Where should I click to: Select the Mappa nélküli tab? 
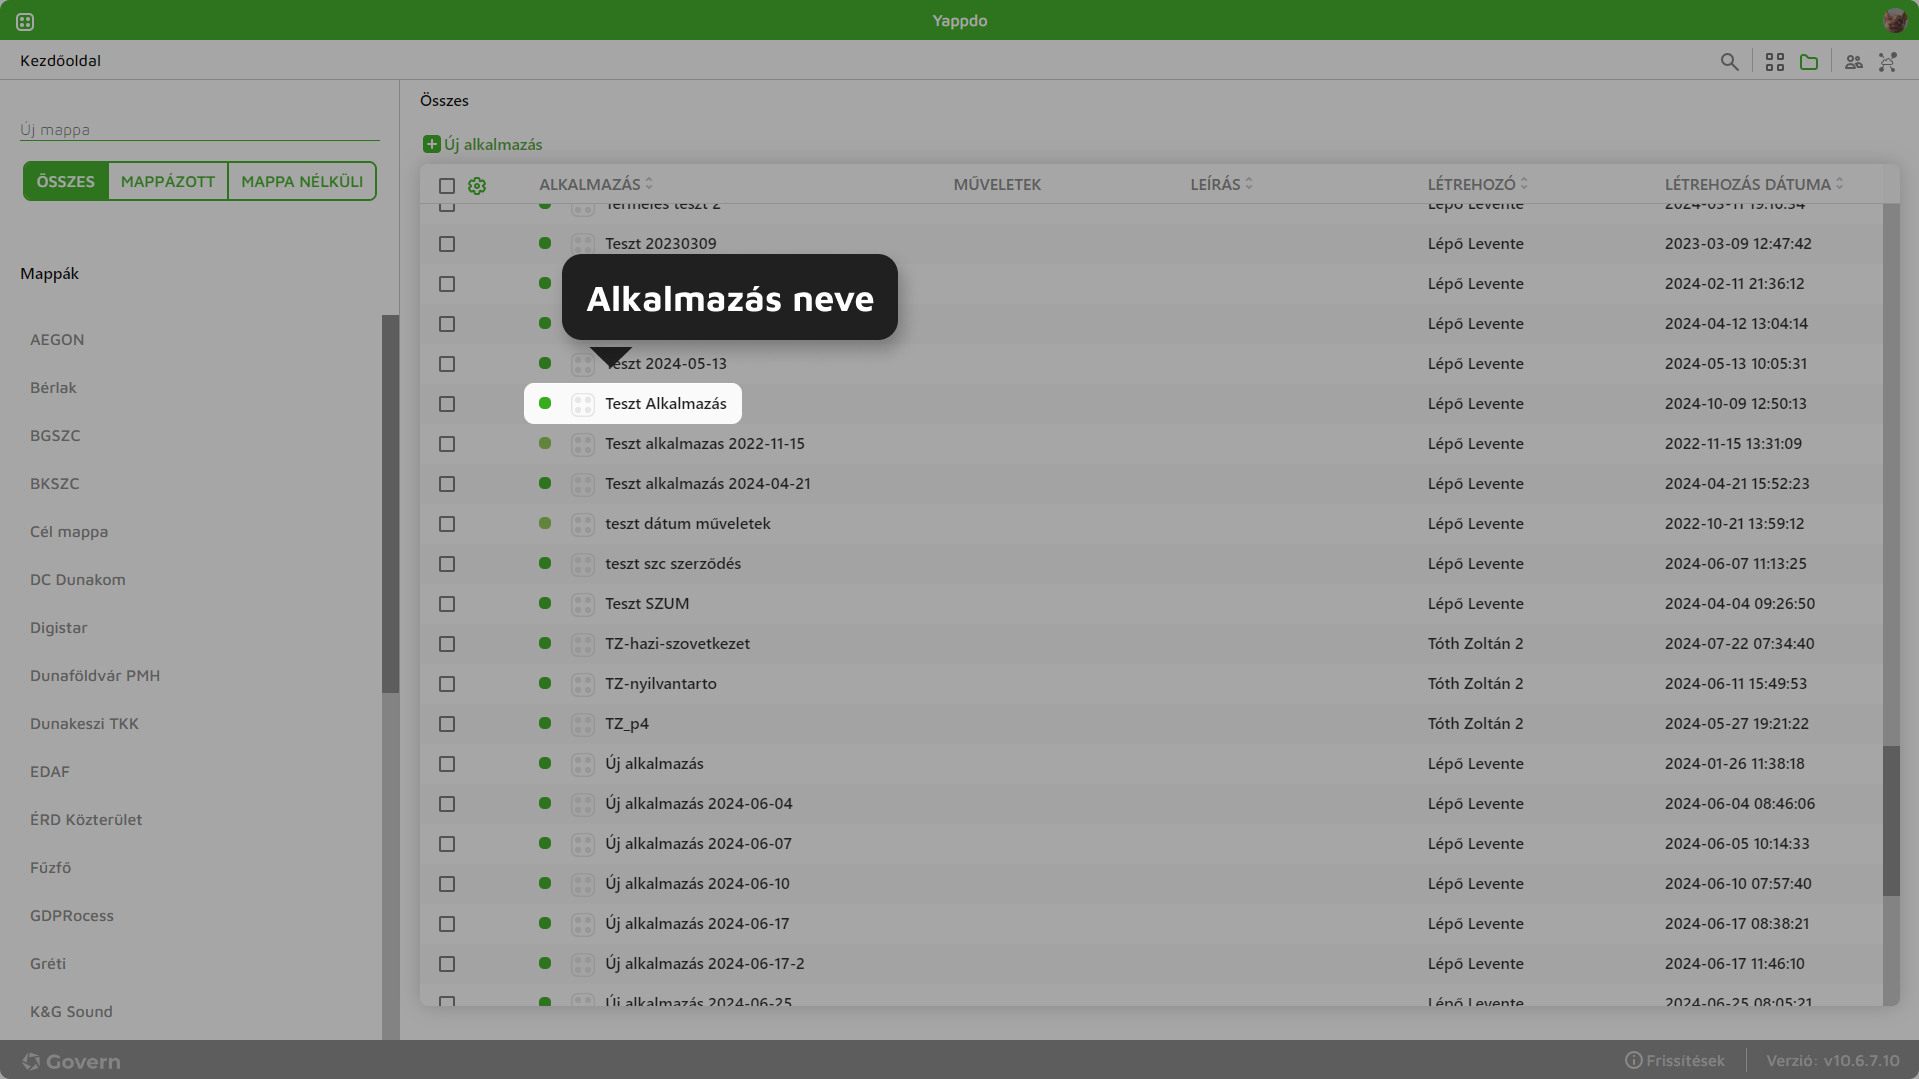coord(302,181)
